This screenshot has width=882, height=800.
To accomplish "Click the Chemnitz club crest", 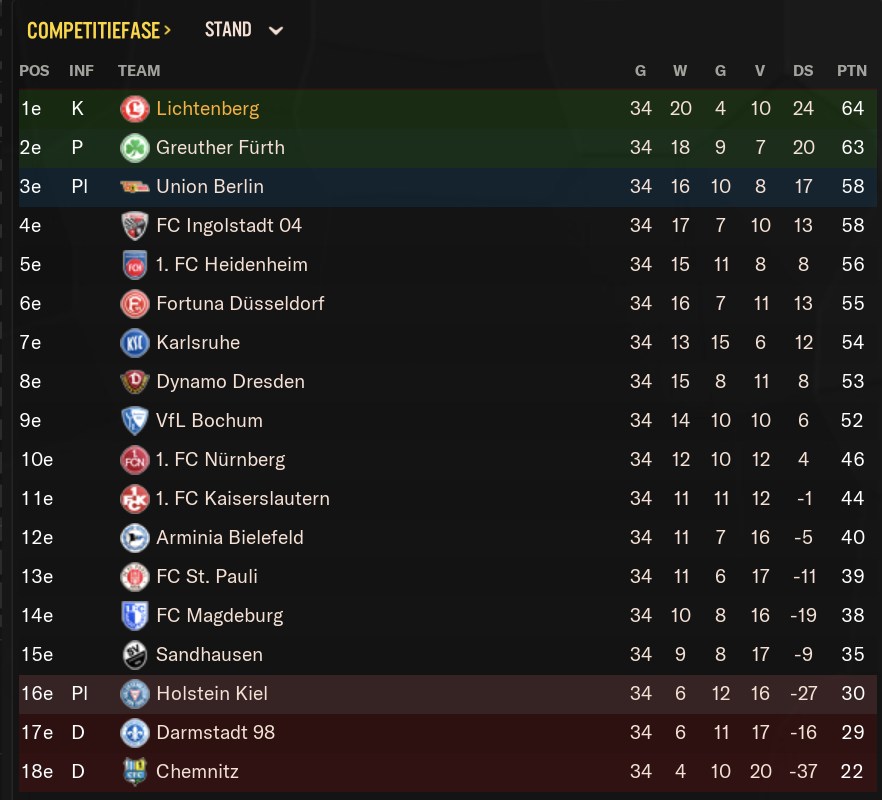I will (x=134, y=771).
